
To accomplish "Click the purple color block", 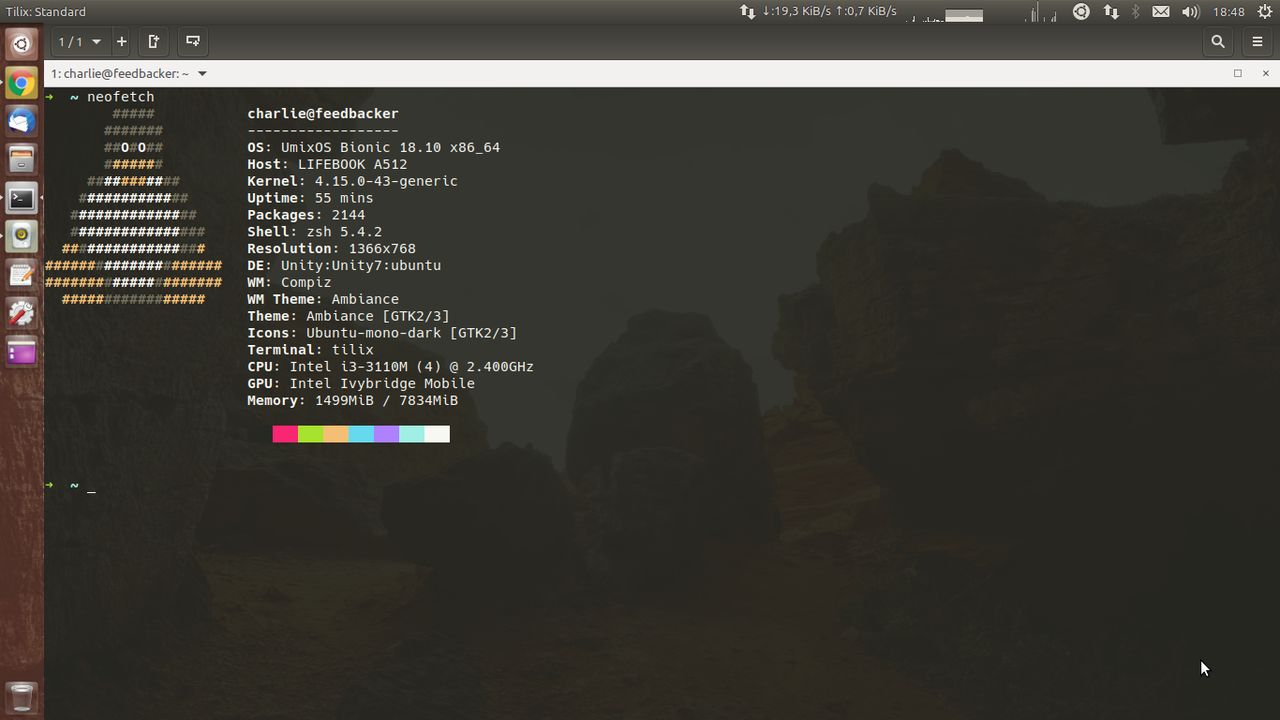I will [x=386, y=434].
